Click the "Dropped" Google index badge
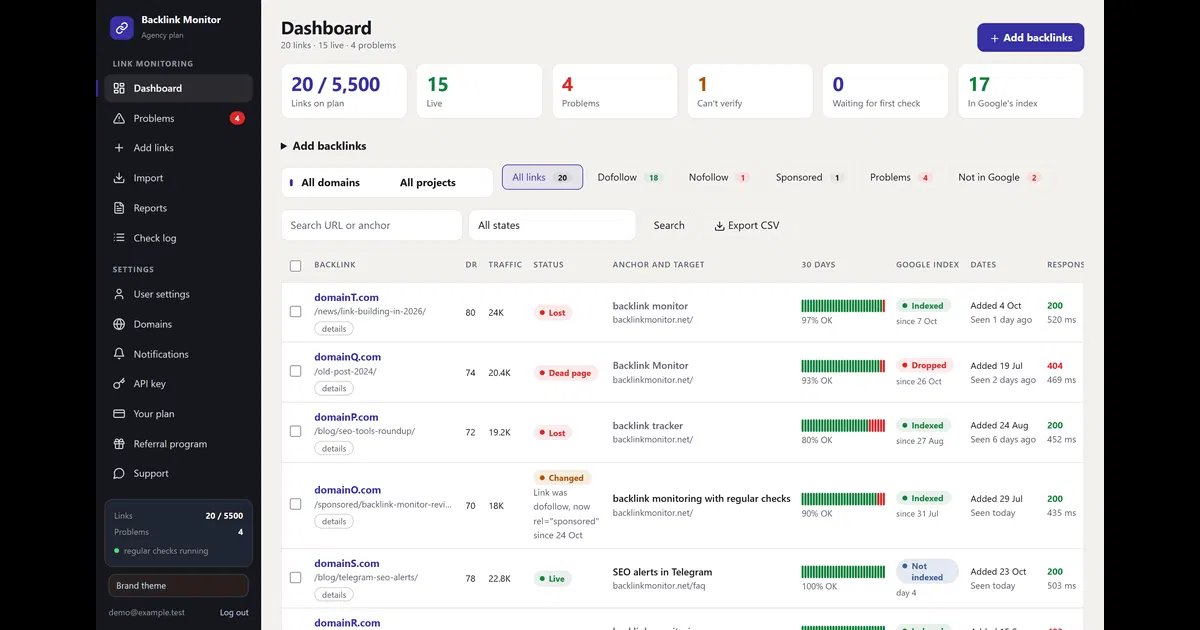The image size is (1200, 630). pos(924,365)
